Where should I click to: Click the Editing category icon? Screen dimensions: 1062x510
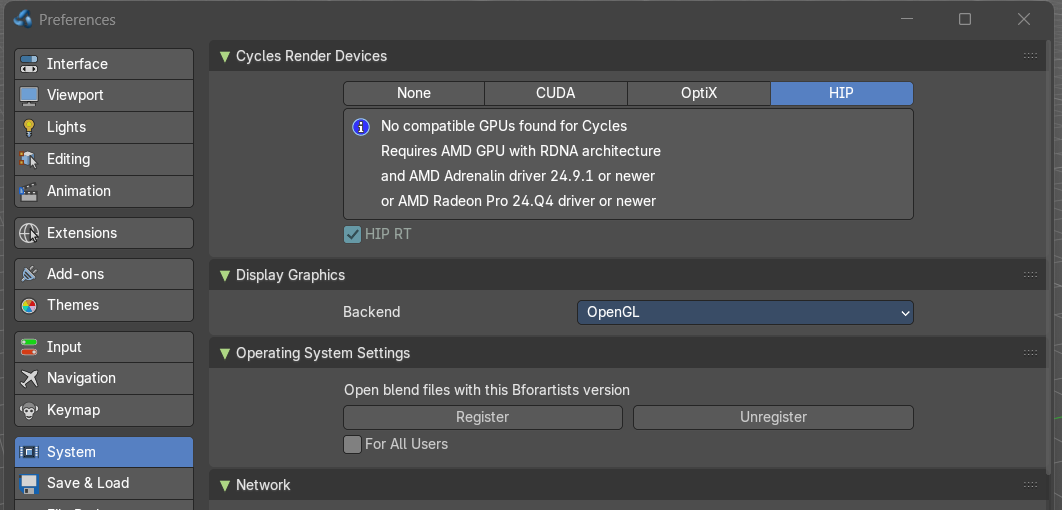click(29, 159)
